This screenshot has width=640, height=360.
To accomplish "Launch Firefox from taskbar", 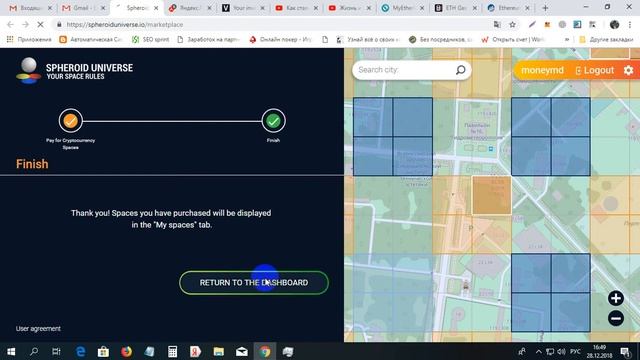I will click(x=127, y=351).
